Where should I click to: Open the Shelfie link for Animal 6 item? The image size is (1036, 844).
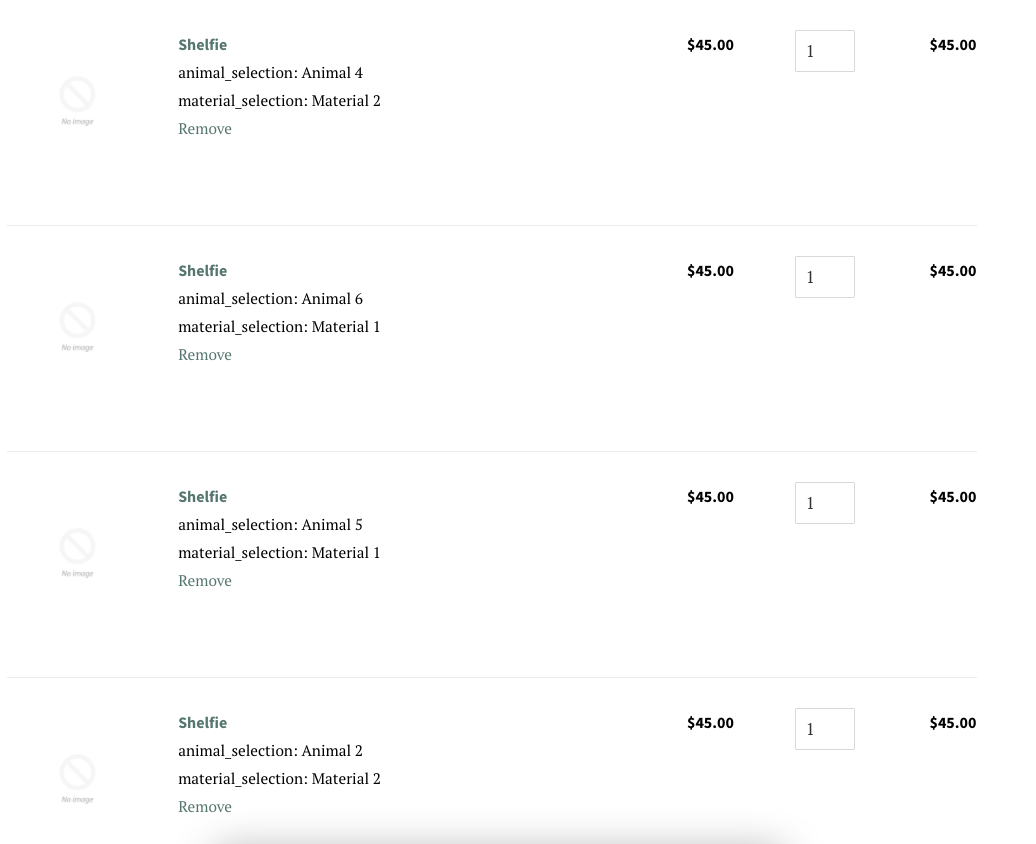point(202,271)
